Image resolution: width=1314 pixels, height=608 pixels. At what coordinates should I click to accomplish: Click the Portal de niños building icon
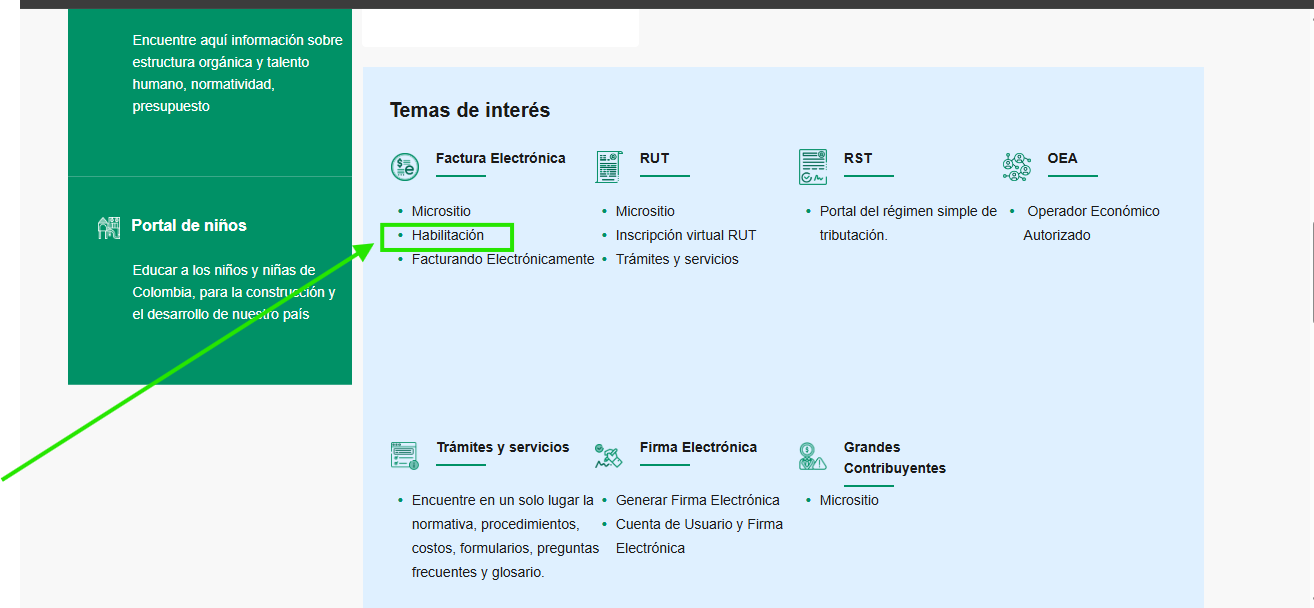[x=109, y=227]
